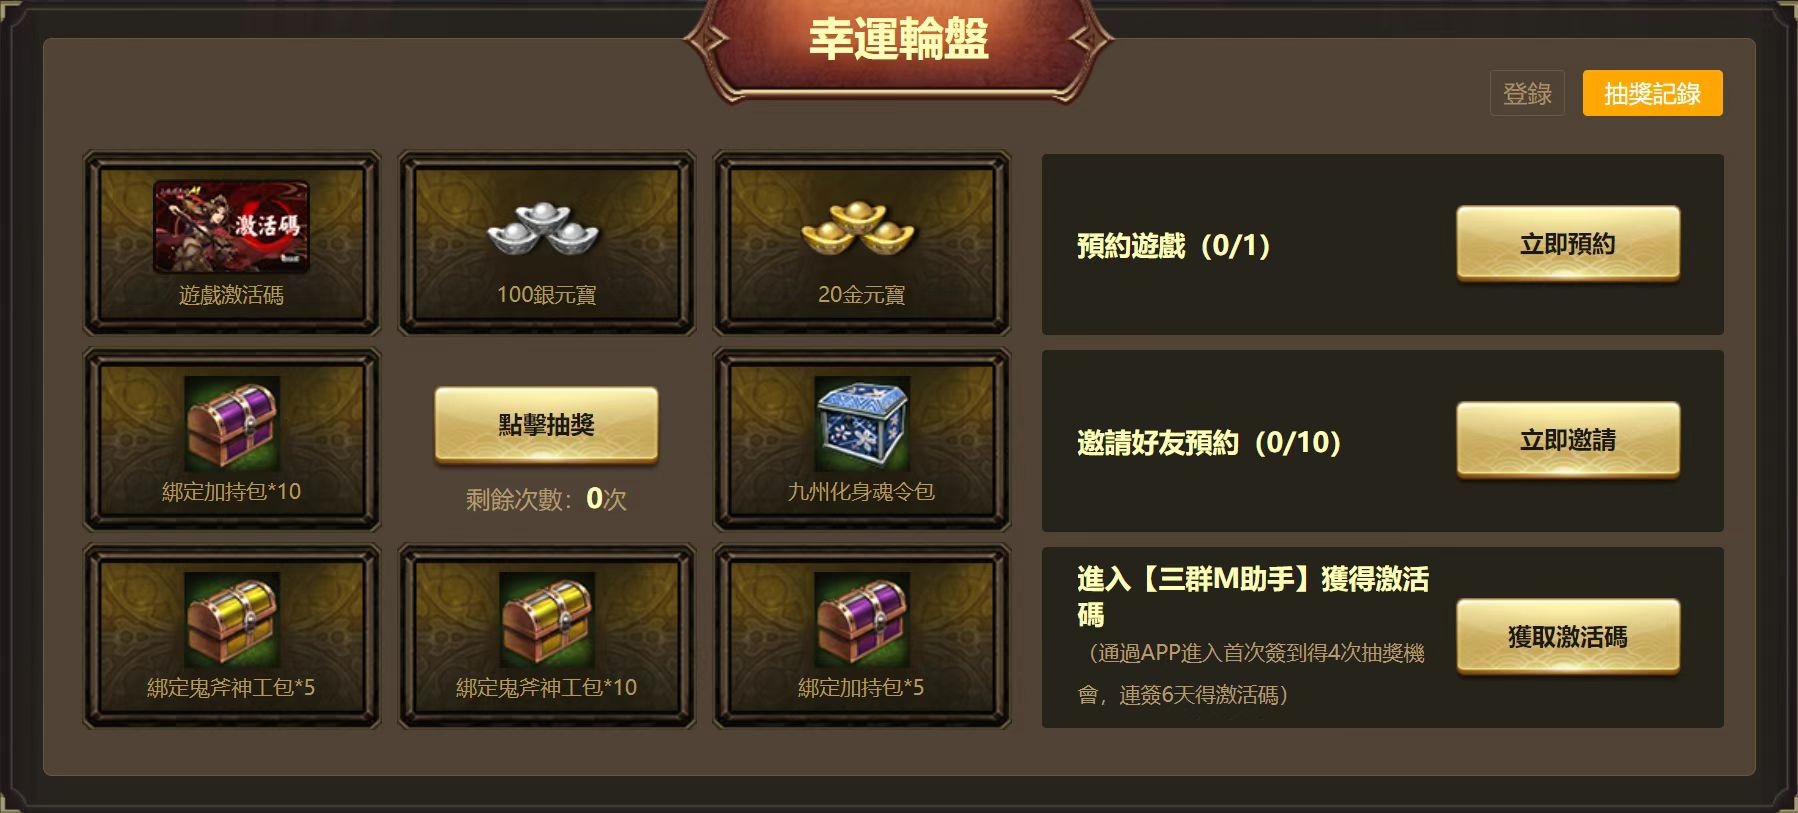This screenshot has height=813, width=1798.
Task: Click the 遊戲激活碼 activation card image
Action: click(x=231, y=227)
